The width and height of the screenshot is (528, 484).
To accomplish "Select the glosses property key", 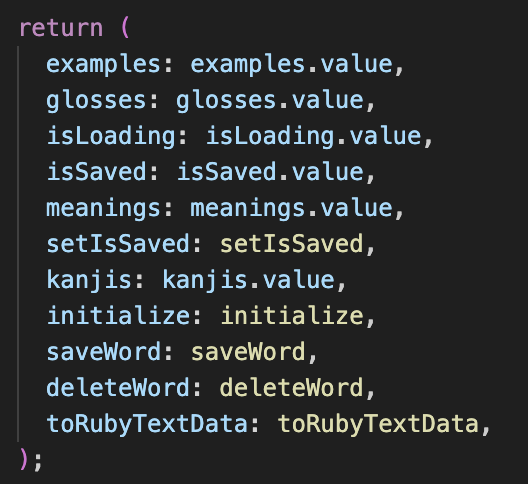I will point(96,101).
